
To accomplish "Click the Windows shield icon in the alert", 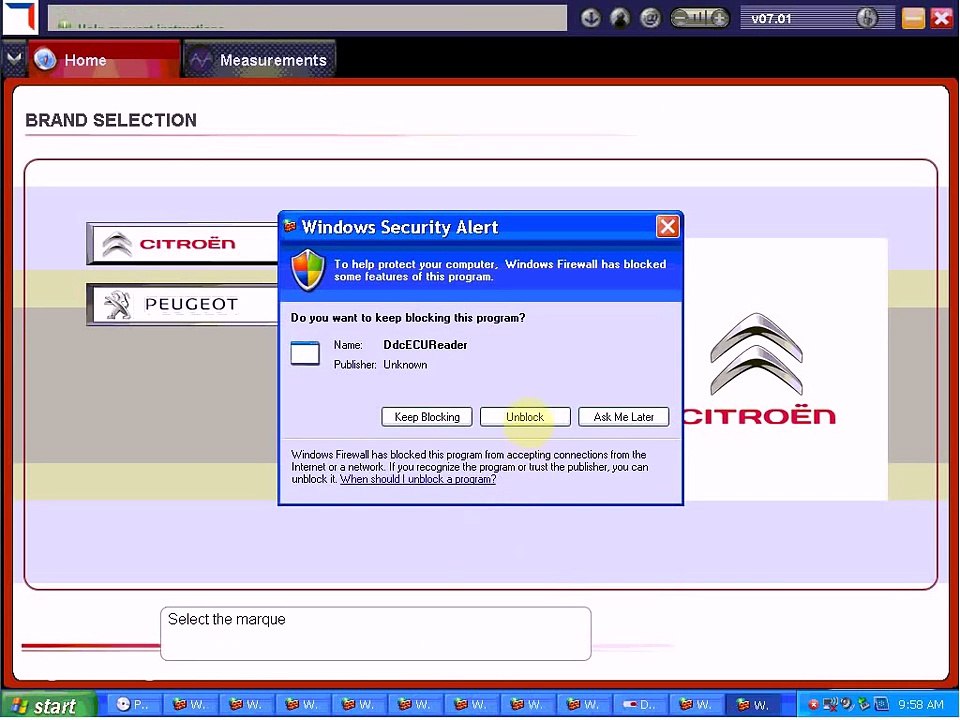I will coord(308,270).
